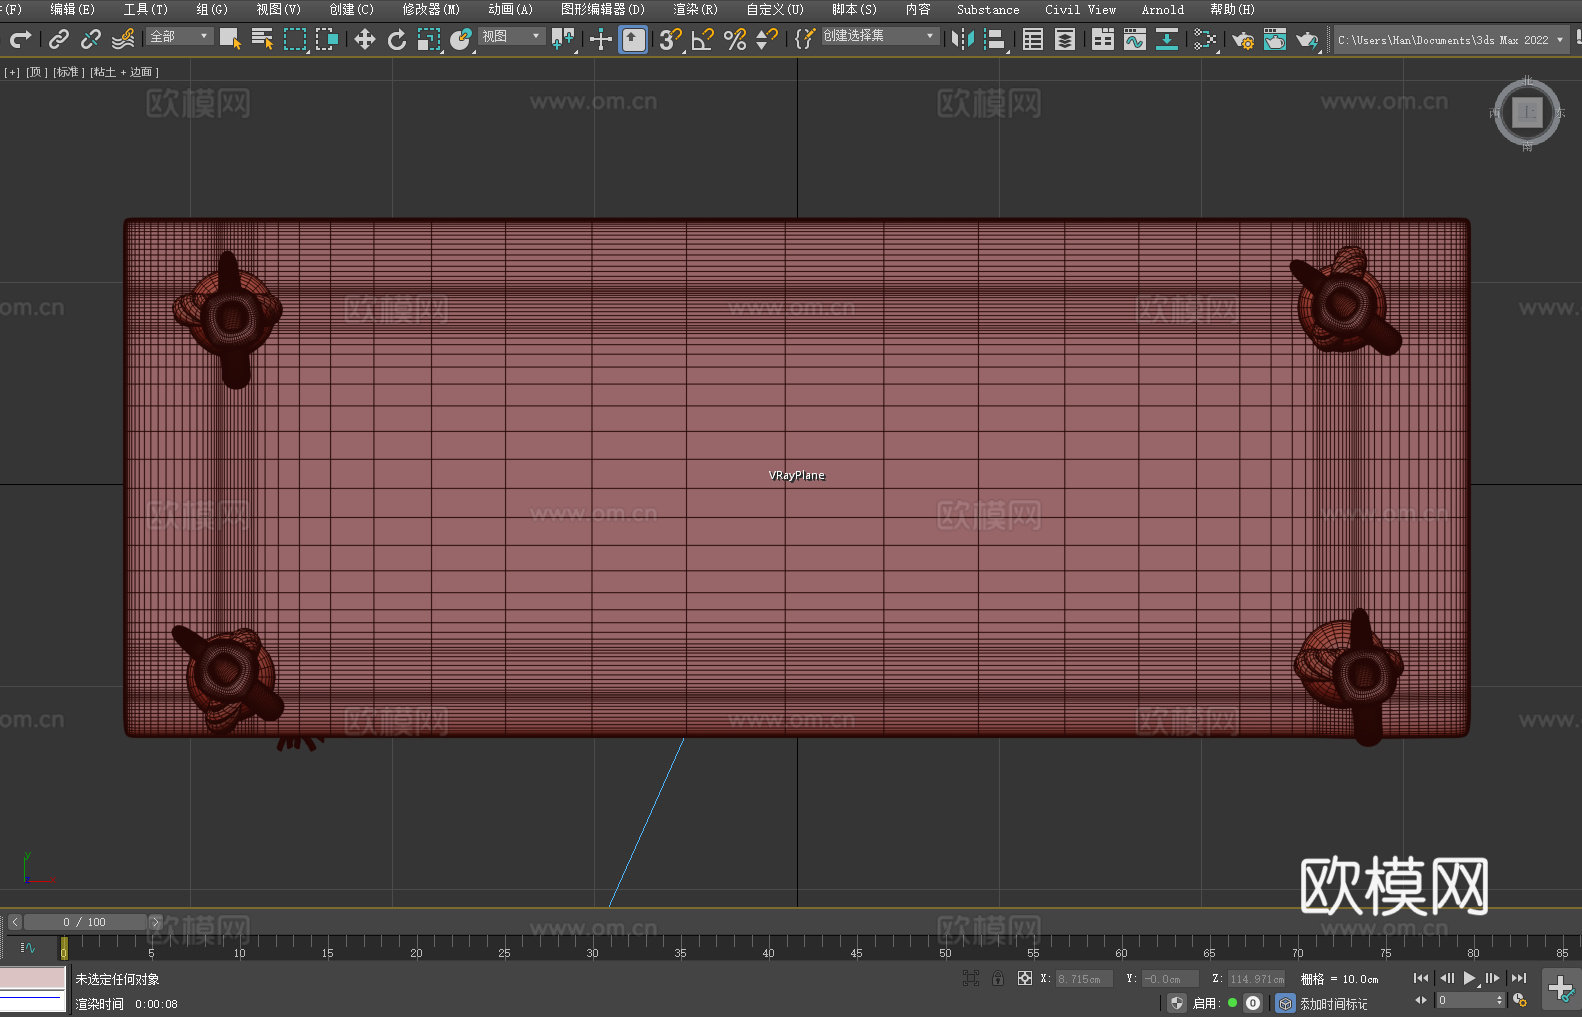Screen dimensions: 1582x1017
Task: Click the Redo arrow icon
Action: pyautogui.click(x=20, y=39)
